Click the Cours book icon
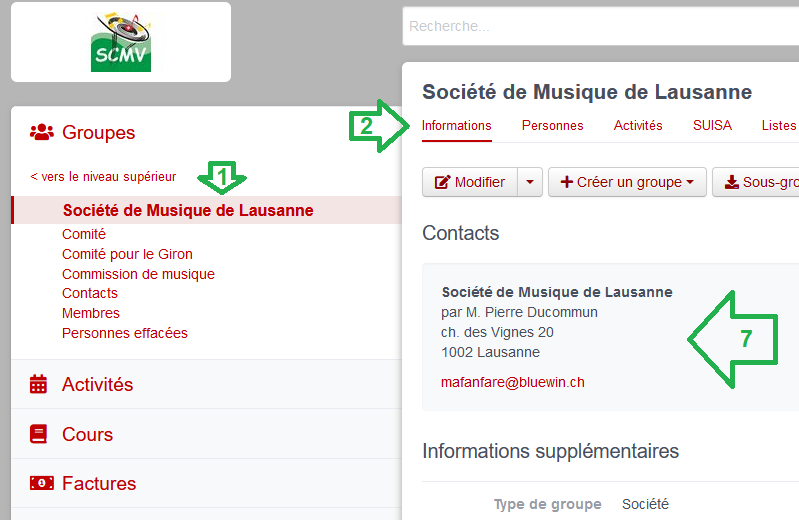 click(39, 434)
